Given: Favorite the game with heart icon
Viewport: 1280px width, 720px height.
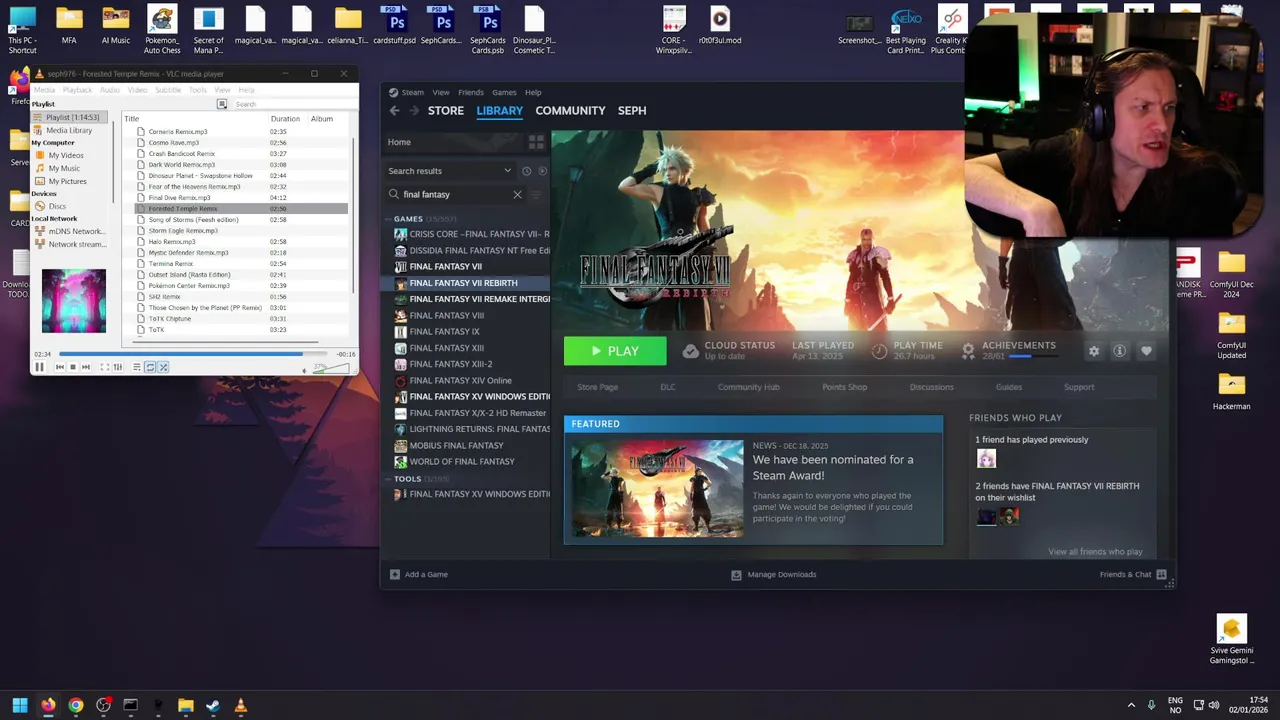Looking at the screenshot, I should point(1146,351).
